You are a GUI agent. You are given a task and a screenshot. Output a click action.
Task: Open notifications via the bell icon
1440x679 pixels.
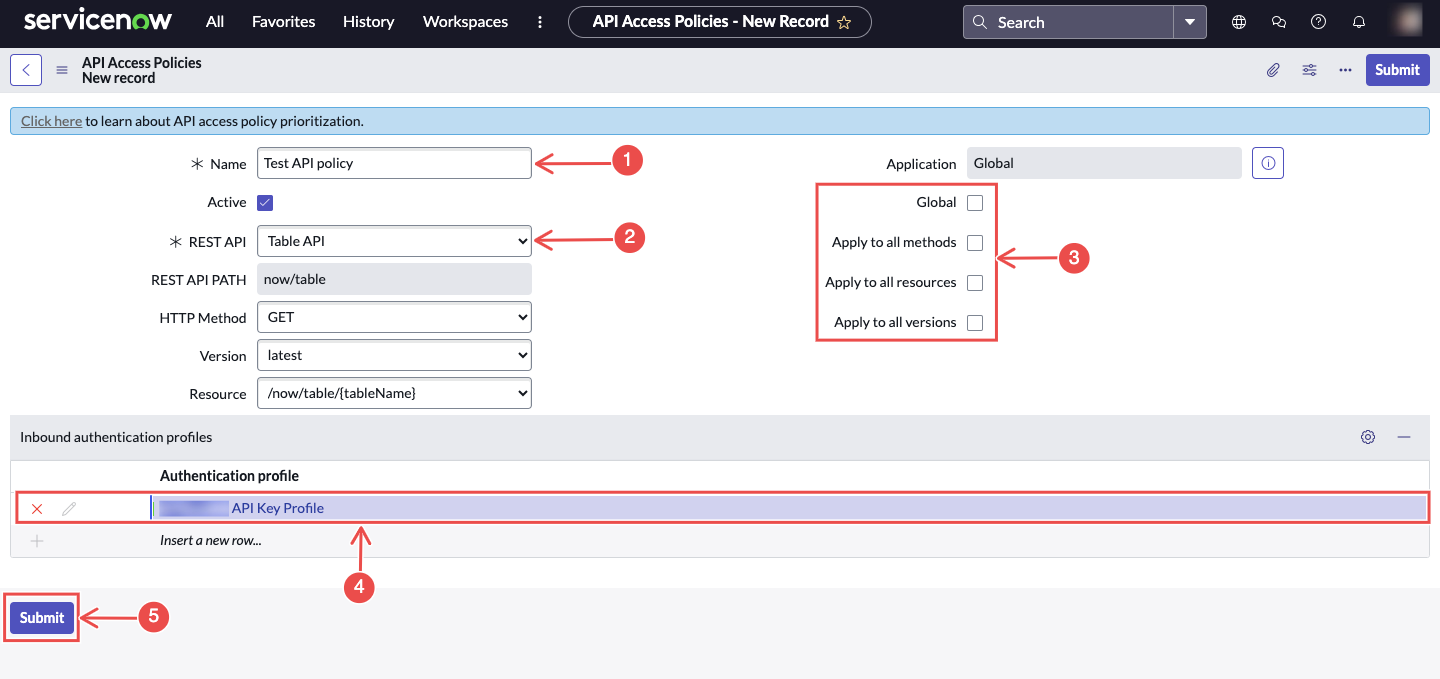click(x=1358, y=21)
